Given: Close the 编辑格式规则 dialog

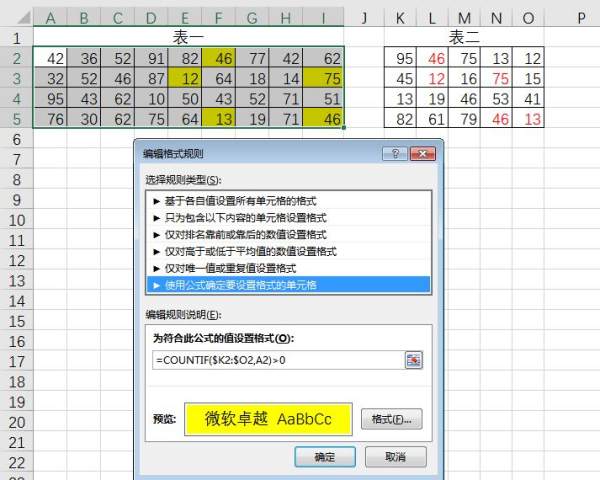Looking at the screenshot, I should pyautogui.click(x=424, y=153).
